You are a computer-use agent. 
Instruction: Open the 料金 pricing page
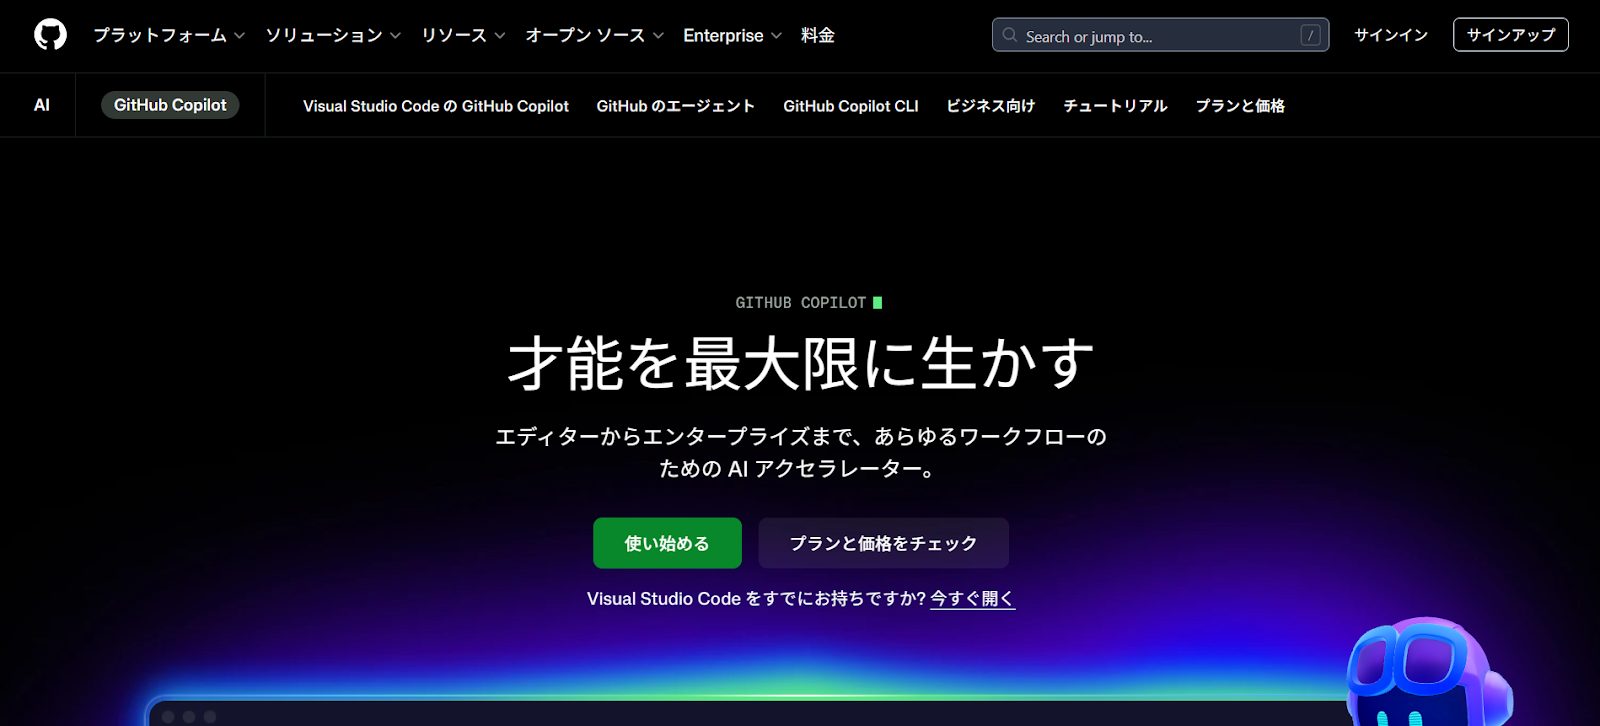(x=817, y=35)
